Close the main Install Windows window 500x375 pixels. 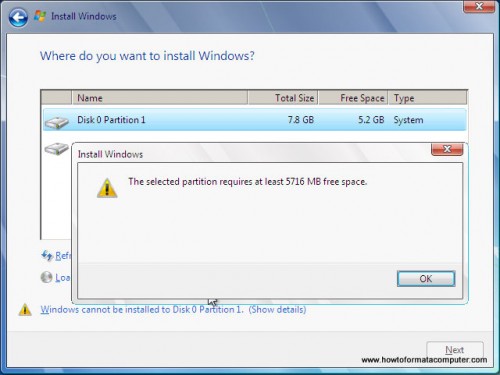tap(479, 6)
